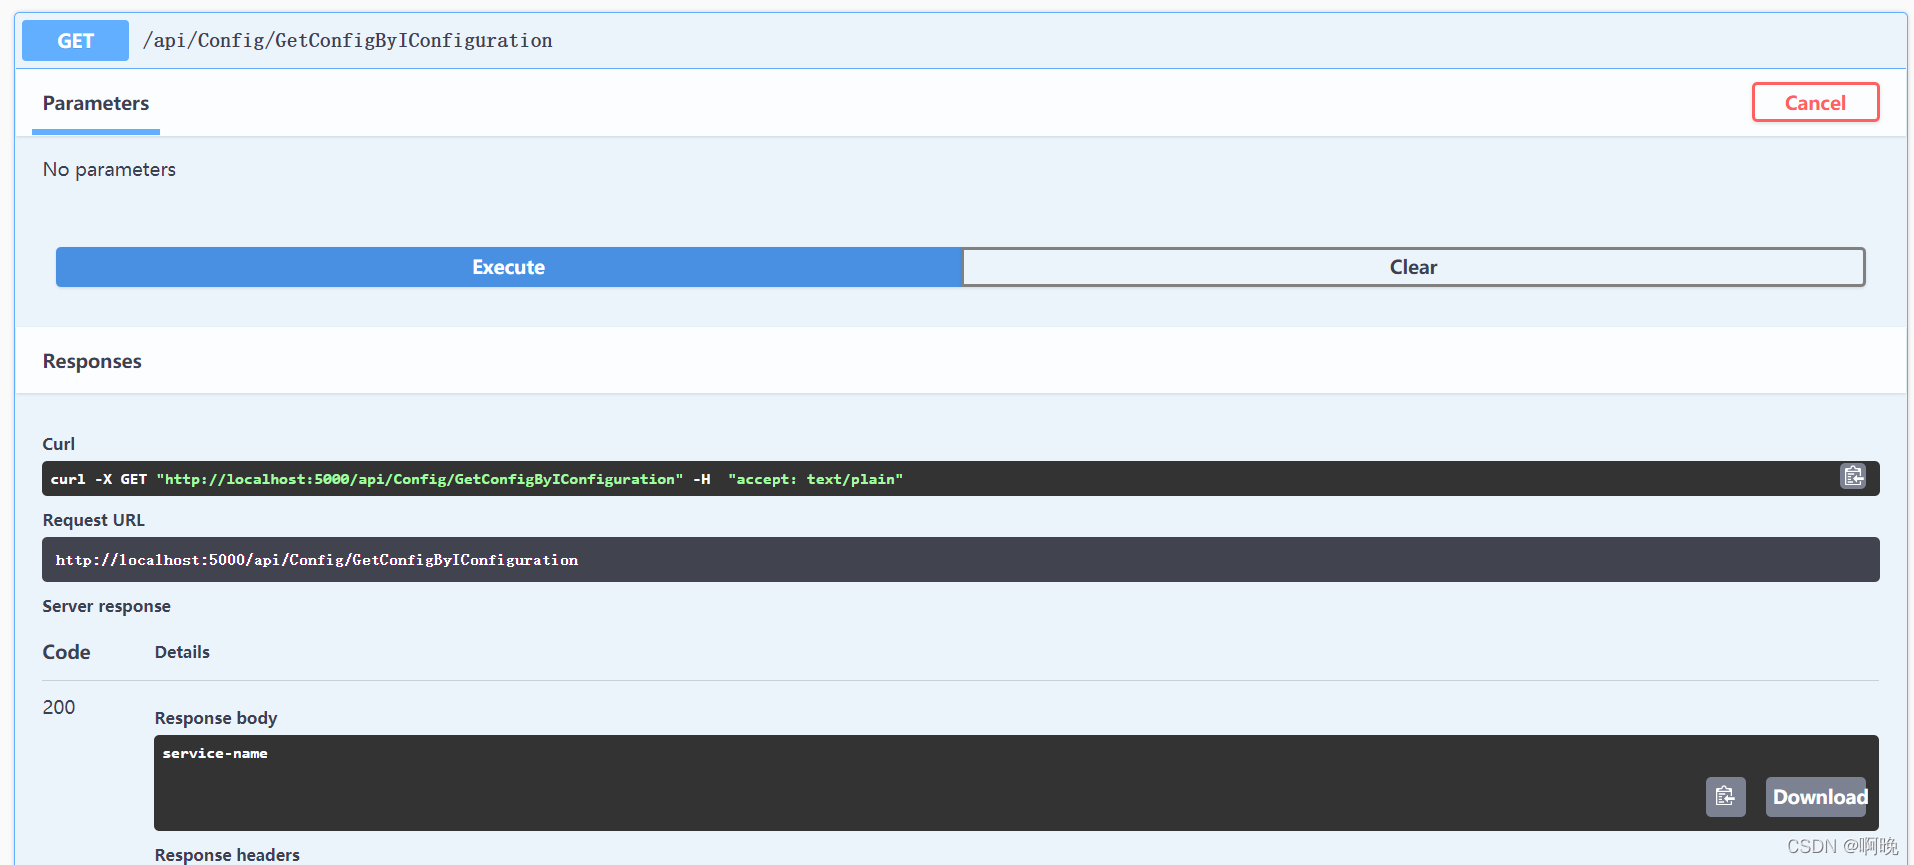Copy the response body to clipboard

point(1725,796)
